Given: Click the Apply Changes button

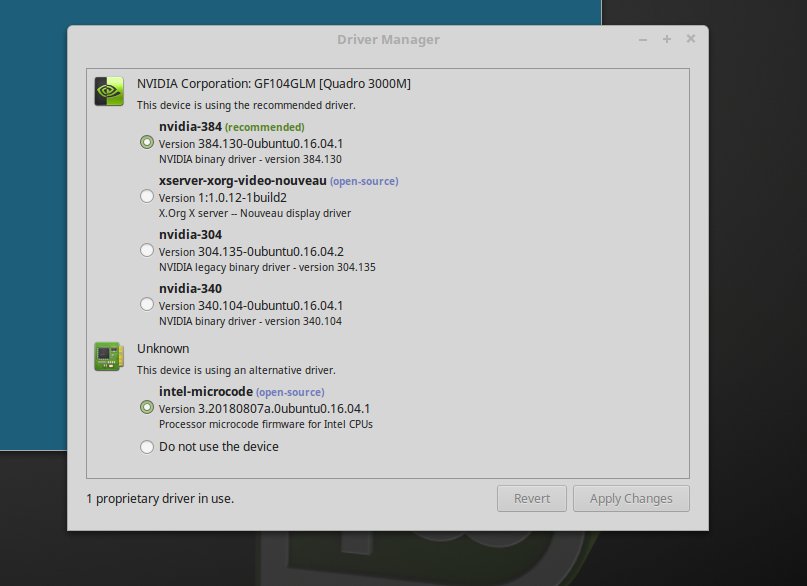Looking at the screenshot, I should (x=631, y=499).
